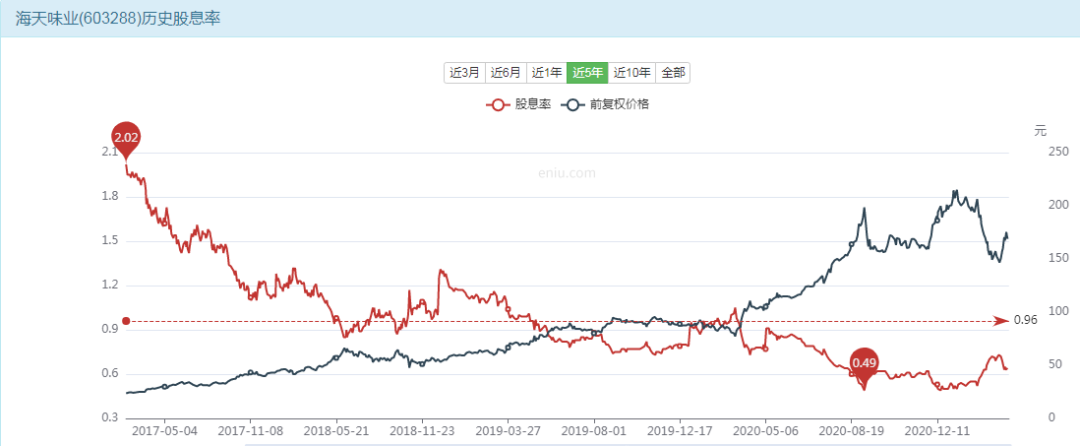Toggle the 前复权价格 legend series
This screenshot has width=1080, height=446.
(x=607, y=105)
